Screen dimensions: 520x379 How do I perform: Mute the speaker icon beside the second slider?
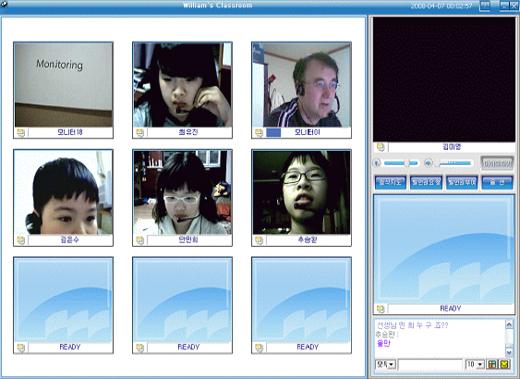428,163
